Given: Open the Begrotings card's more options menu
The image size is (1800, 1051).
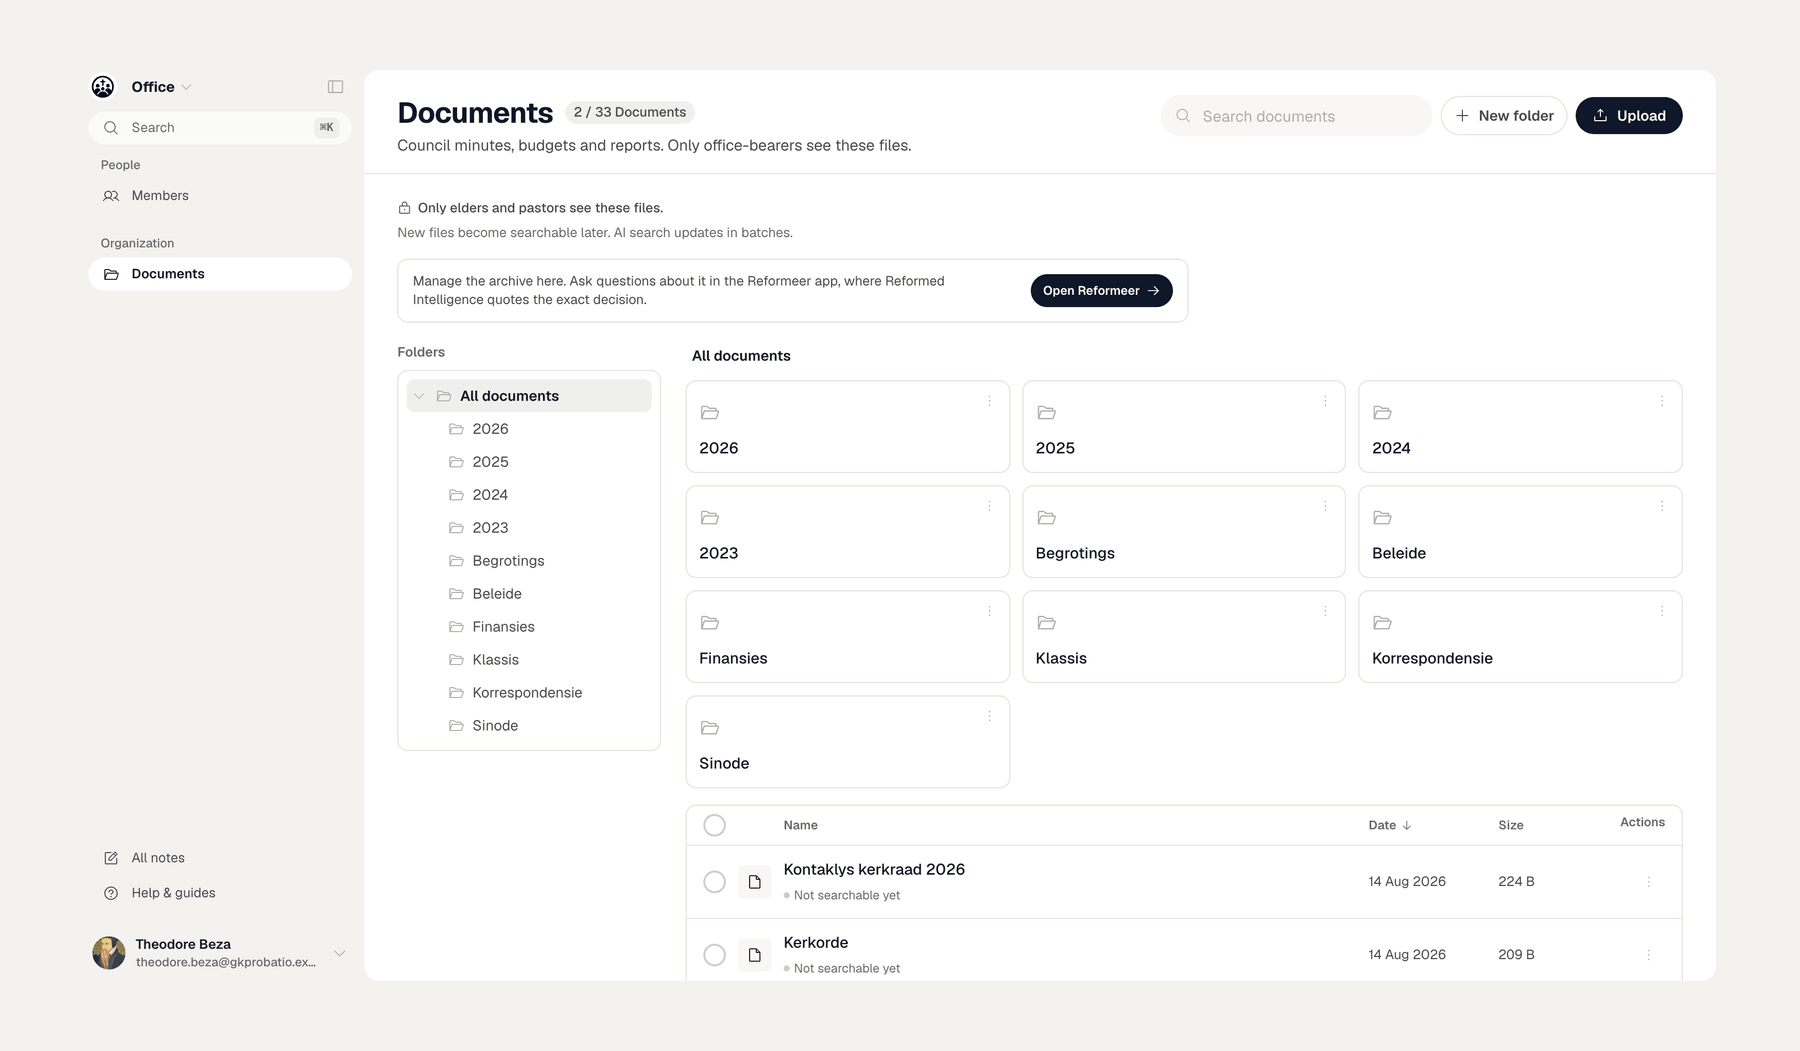Looking at the screenshot, I should 1325,506.
